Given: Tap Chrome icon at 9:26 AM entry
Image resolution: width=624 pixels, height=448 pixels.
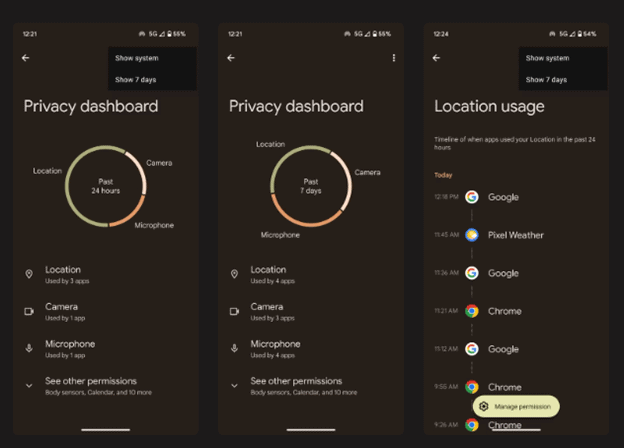Looking at the screenshot, I should 472,425.
